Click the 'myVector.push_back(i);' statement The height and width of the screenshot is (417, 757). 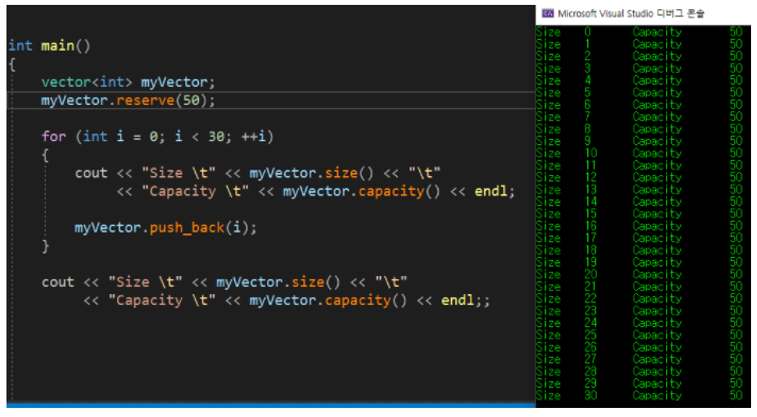pyautogui.click(x=166, y=227)
